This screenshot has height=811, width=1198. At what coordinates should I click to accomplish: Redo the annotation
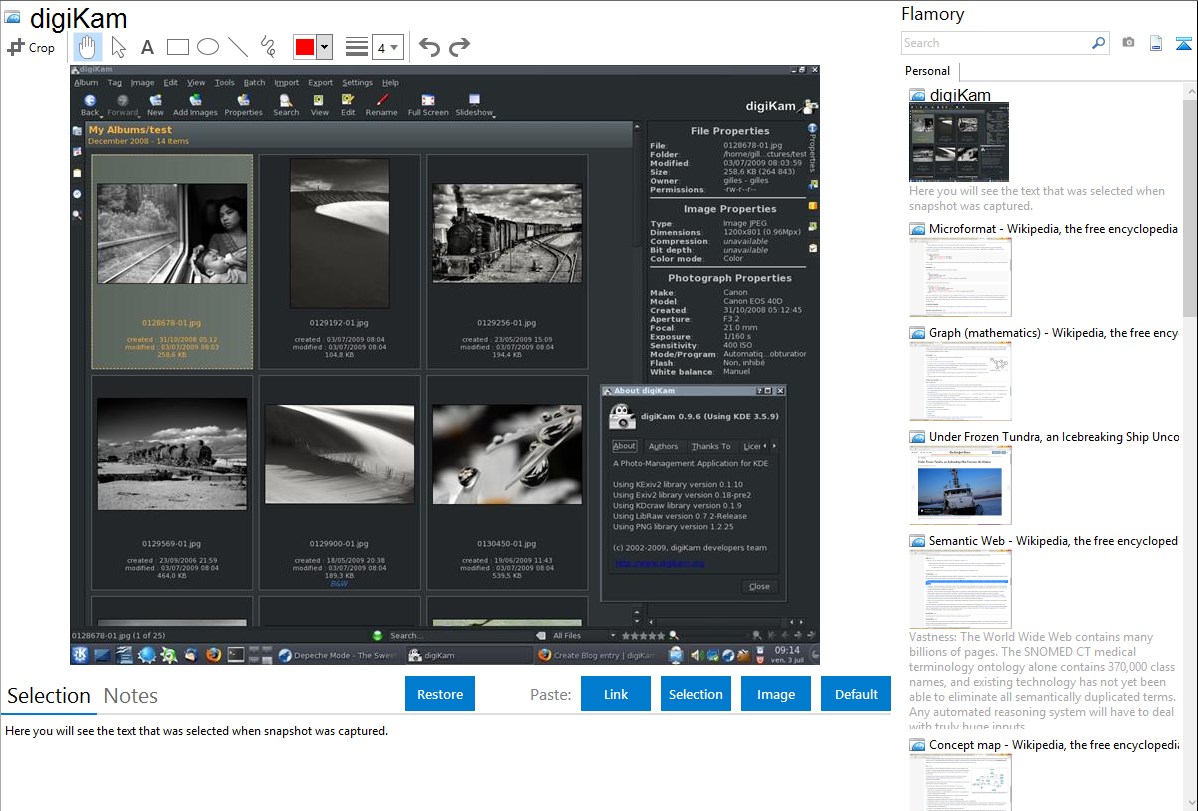point(459,47)
